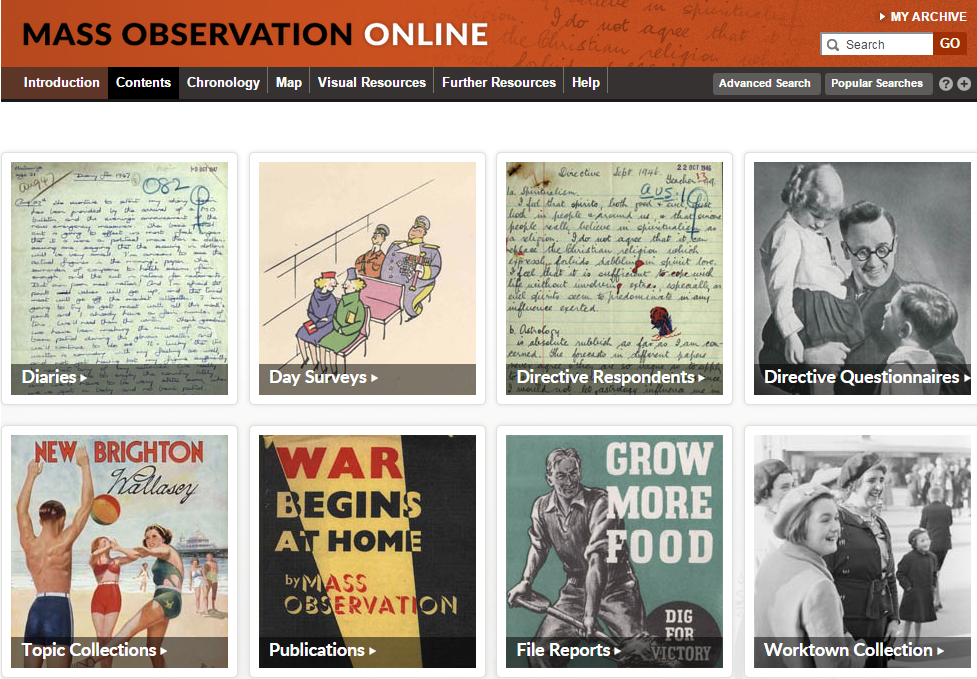977x679 pixels.
Task: Open the Diaries collection label
Action: coord(54,377)
